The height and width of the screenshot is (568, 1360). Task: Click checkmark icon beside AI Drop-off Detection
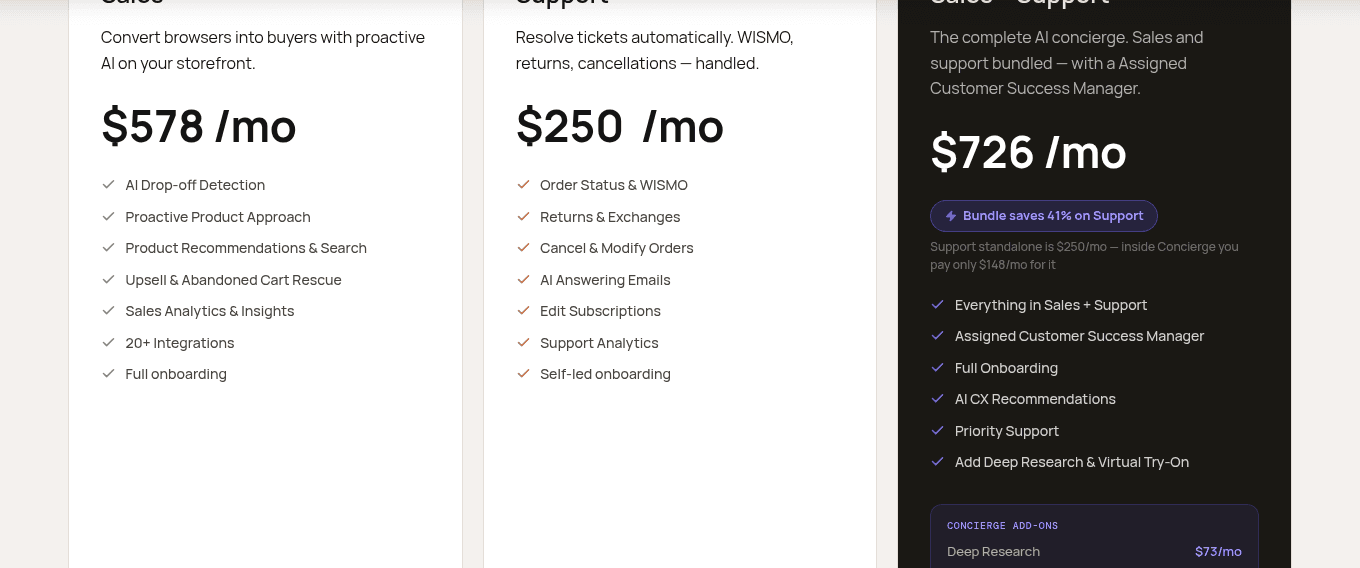(108, 184)
